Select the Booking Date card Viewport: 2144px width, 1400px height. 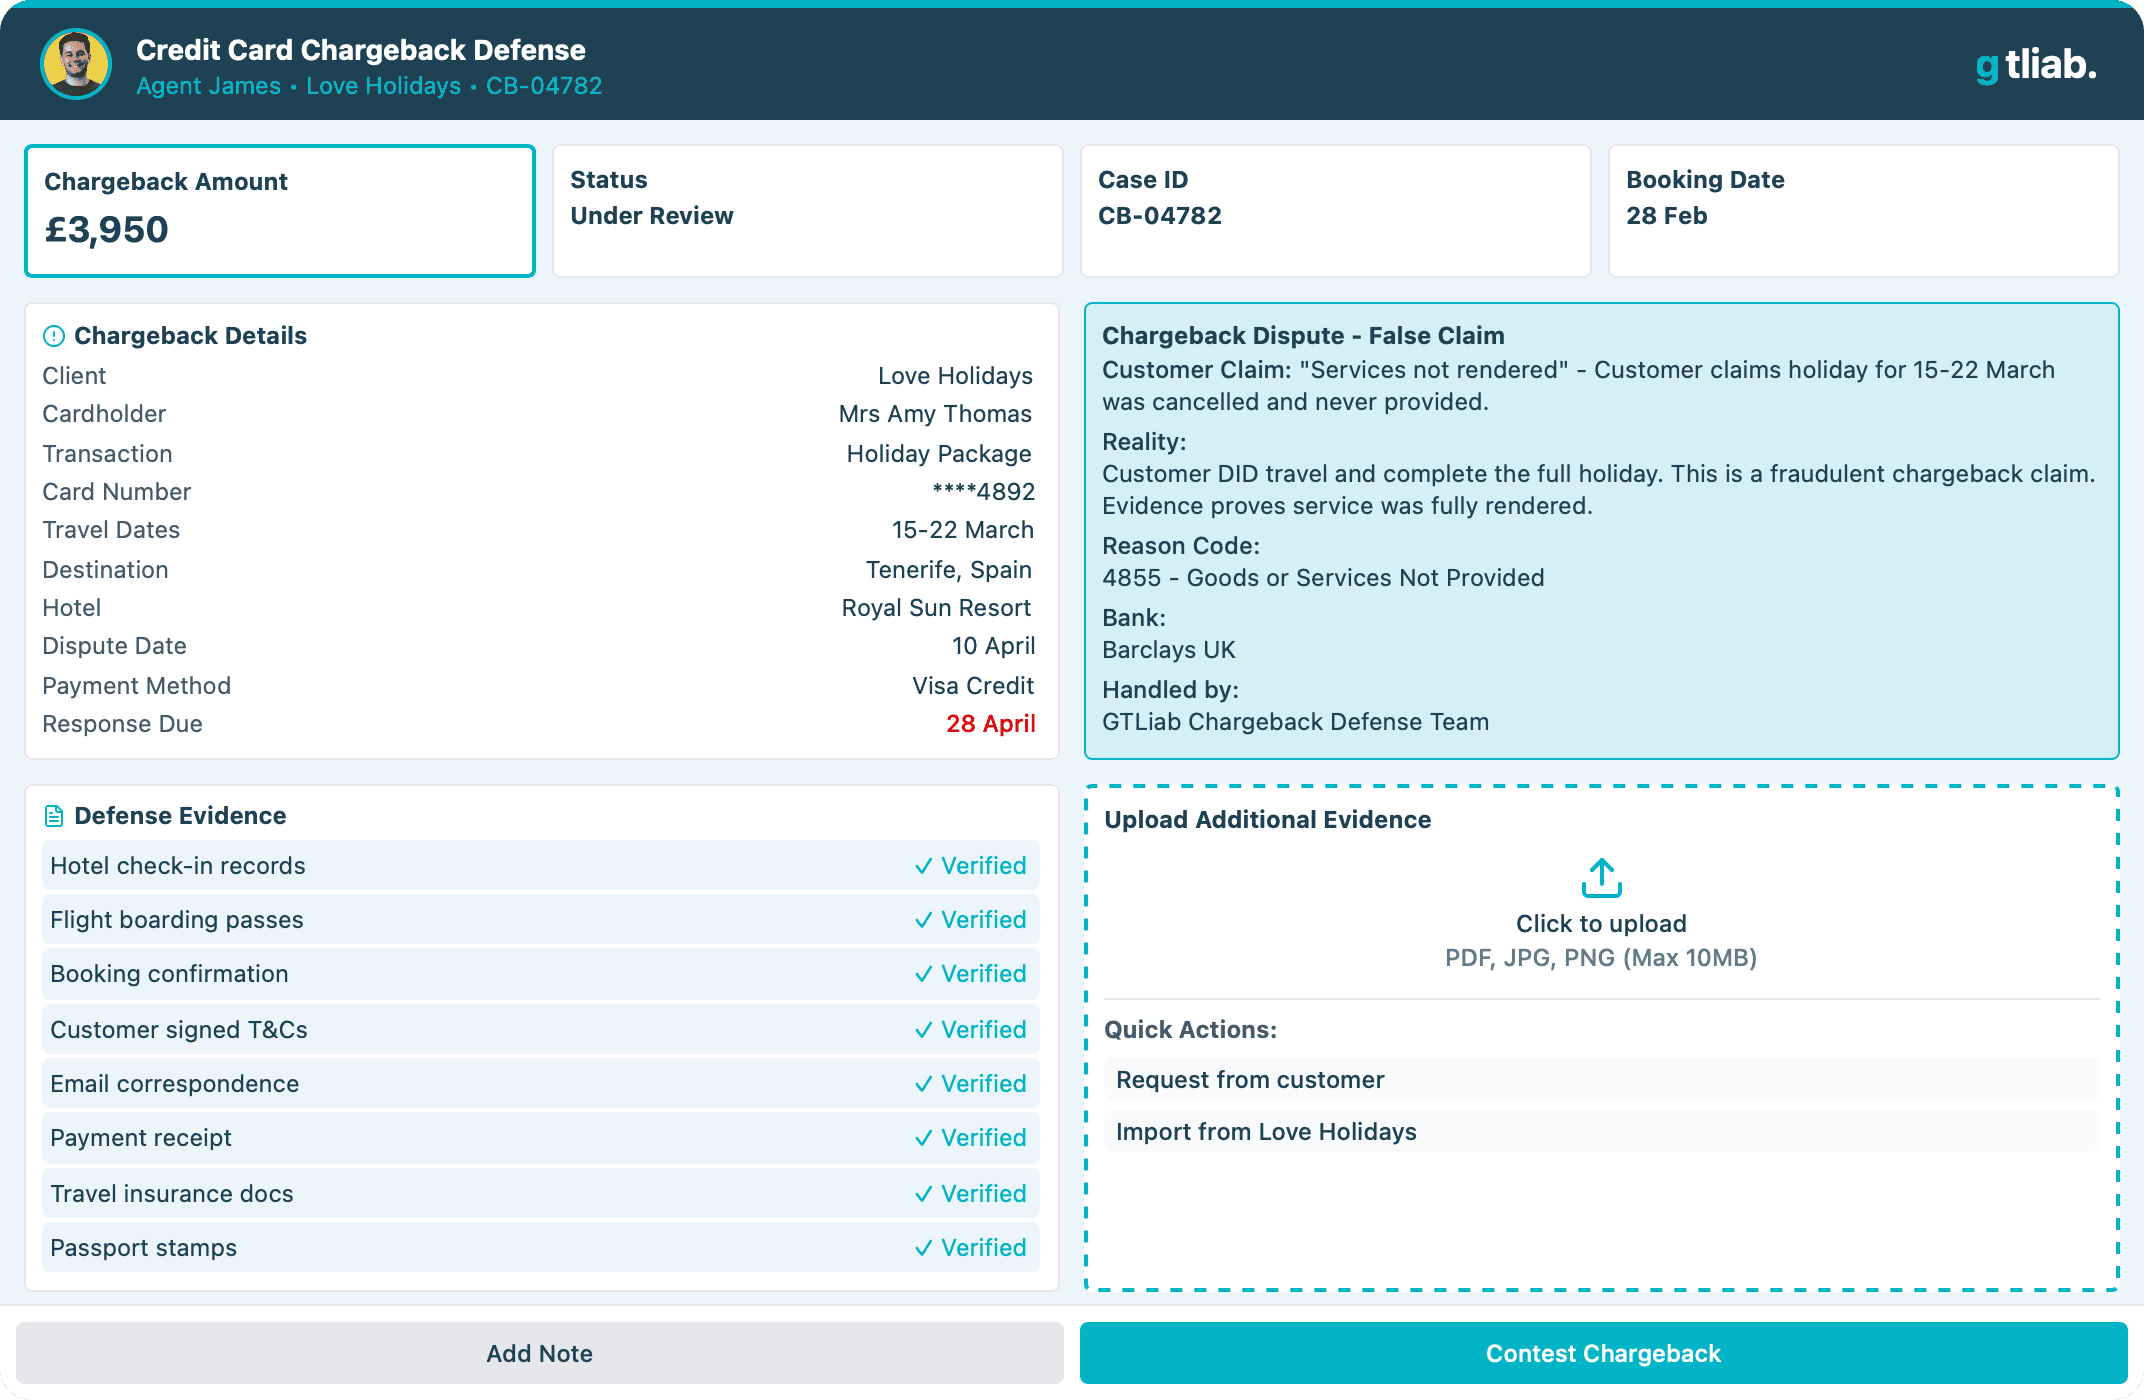coord(1864,211)
